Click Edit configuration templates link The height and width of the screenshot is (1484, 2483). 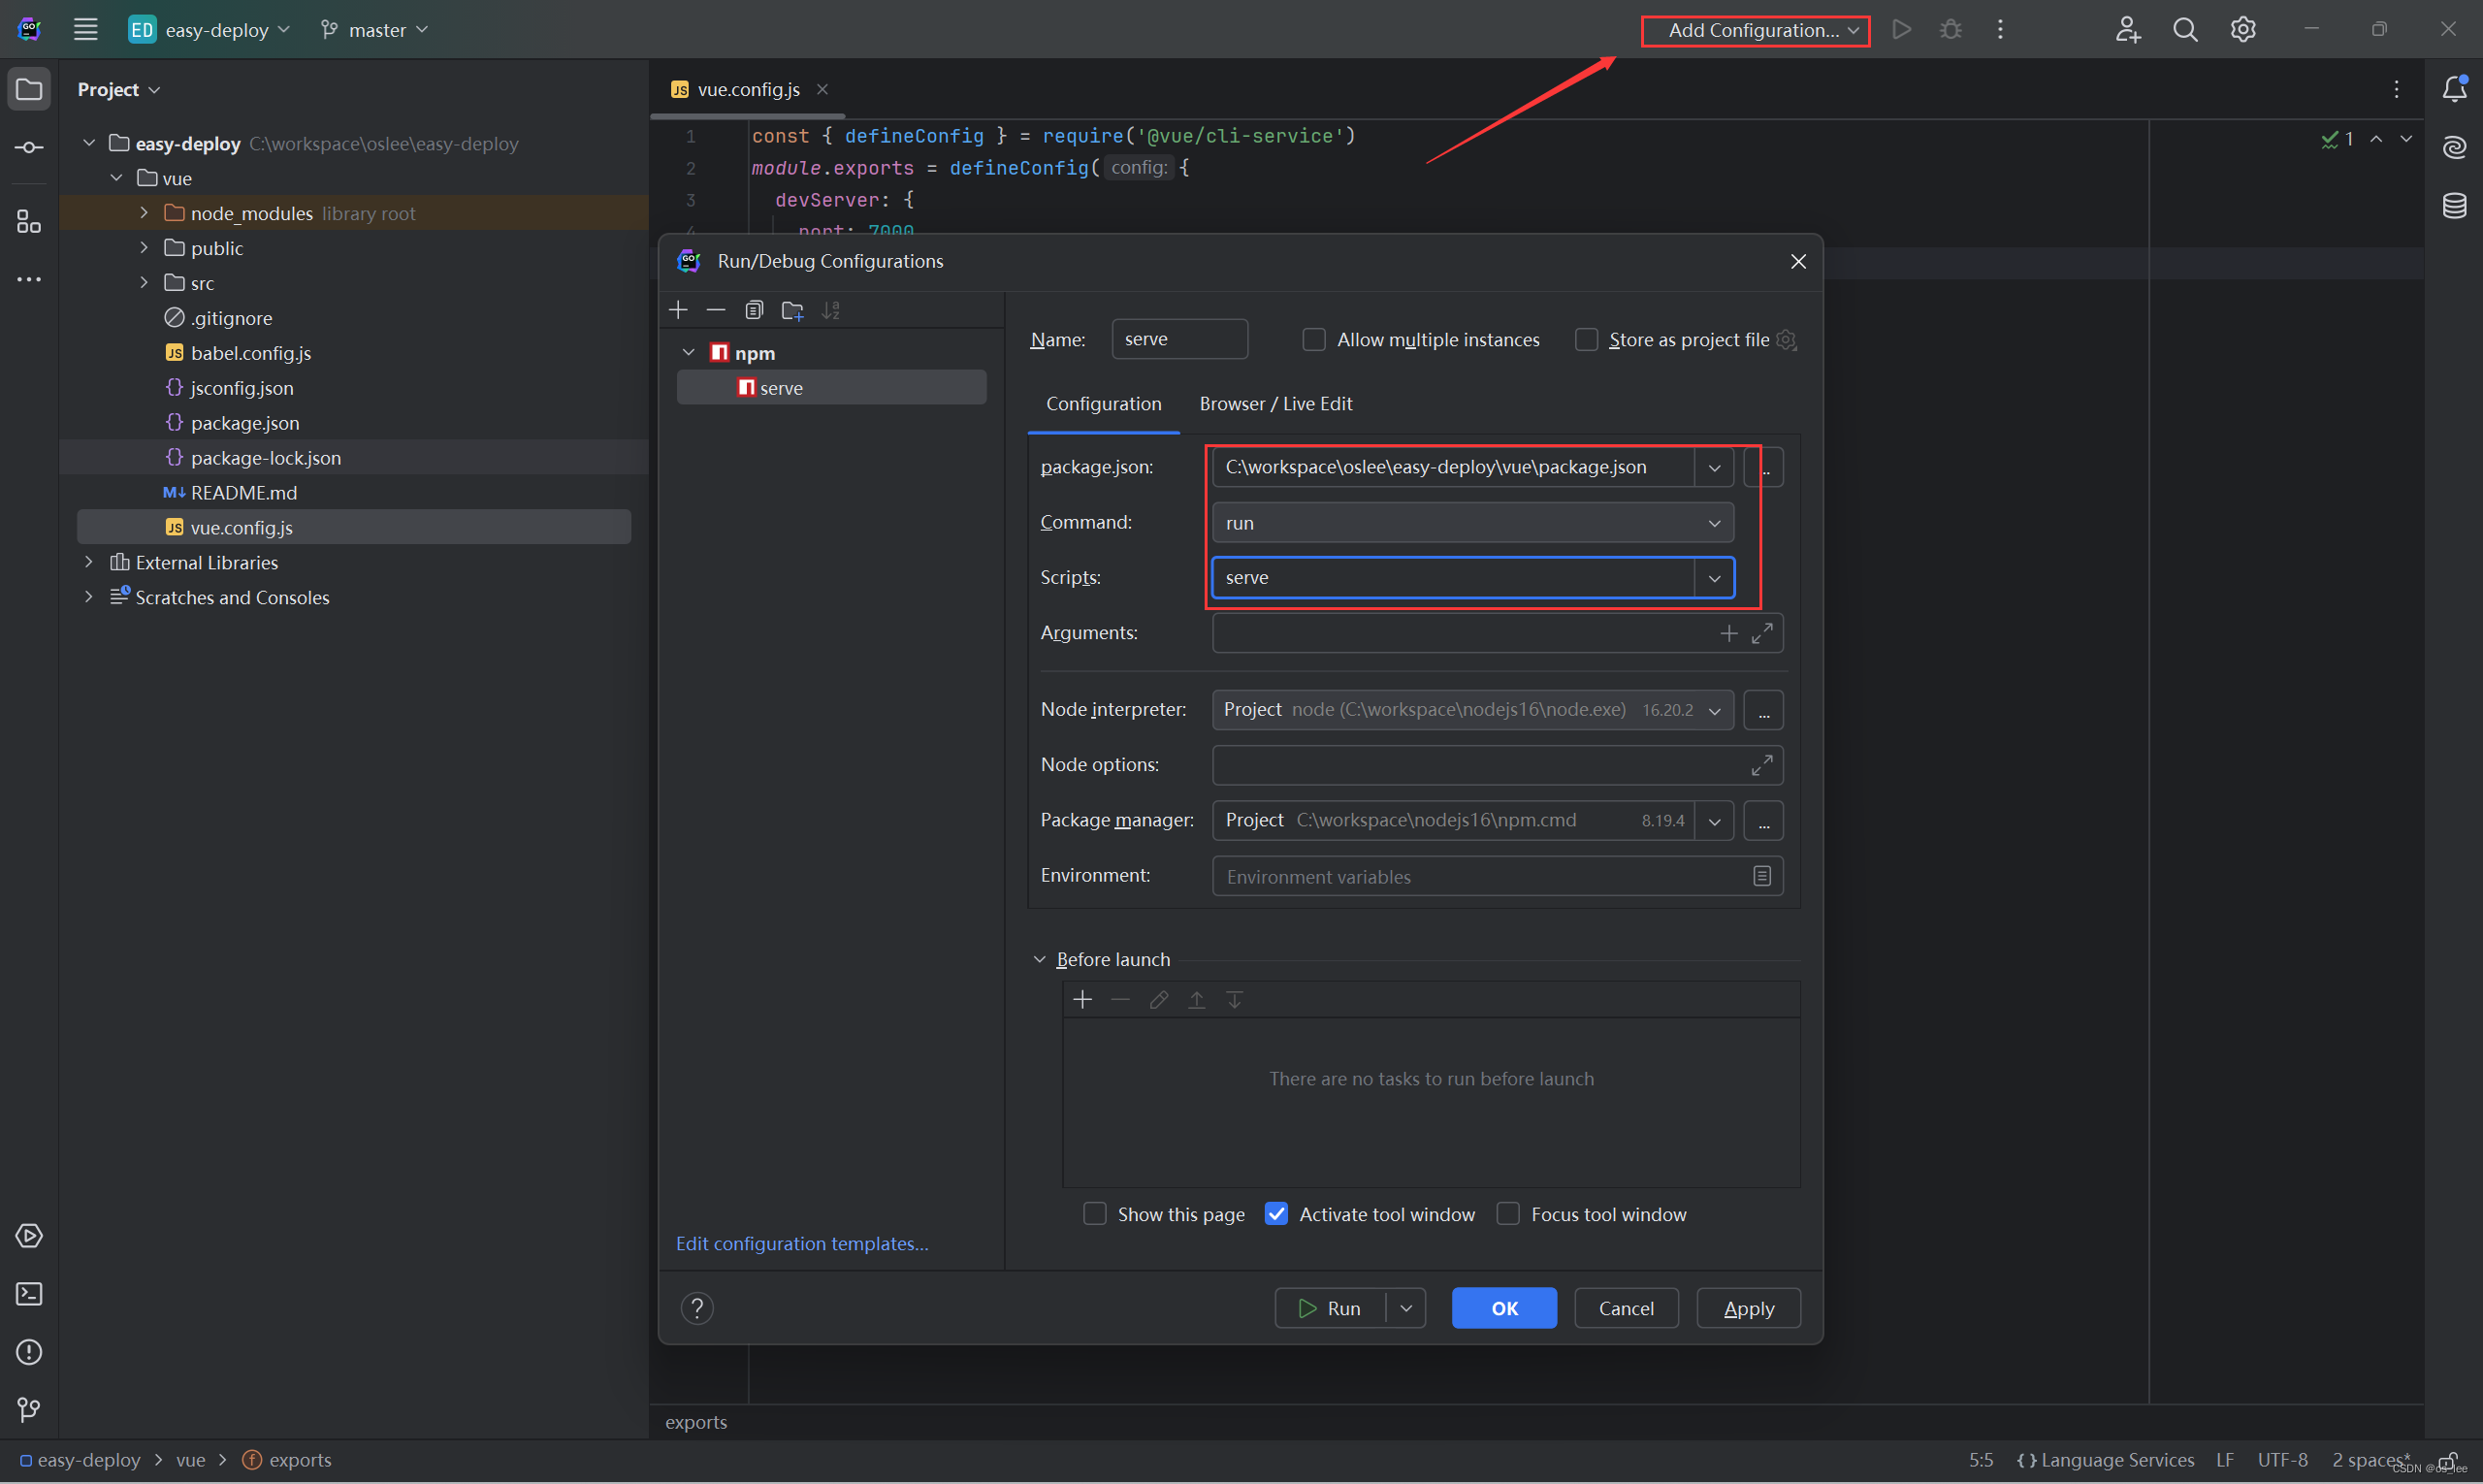pos(802,1242)
